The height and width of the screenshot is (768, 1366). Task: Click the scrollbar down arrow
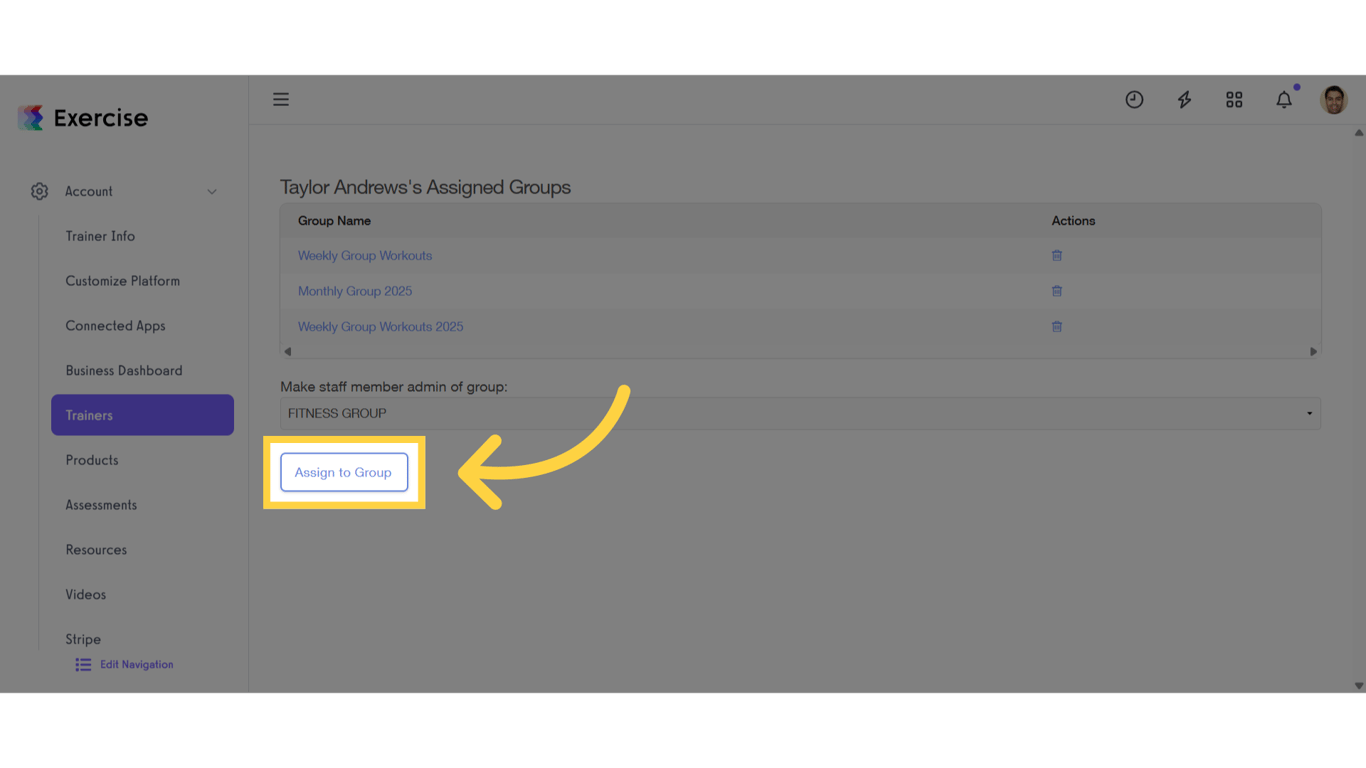coord(1358,687)
